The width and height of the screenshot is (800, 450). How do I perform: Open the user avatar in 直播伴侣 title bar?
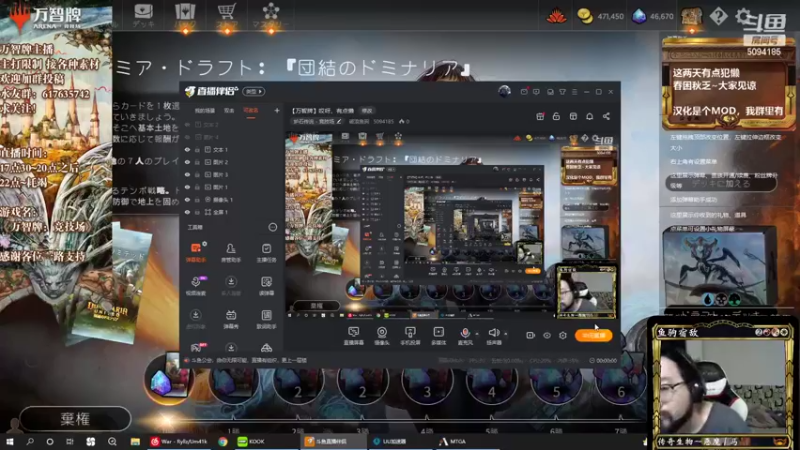click(504, 91)
